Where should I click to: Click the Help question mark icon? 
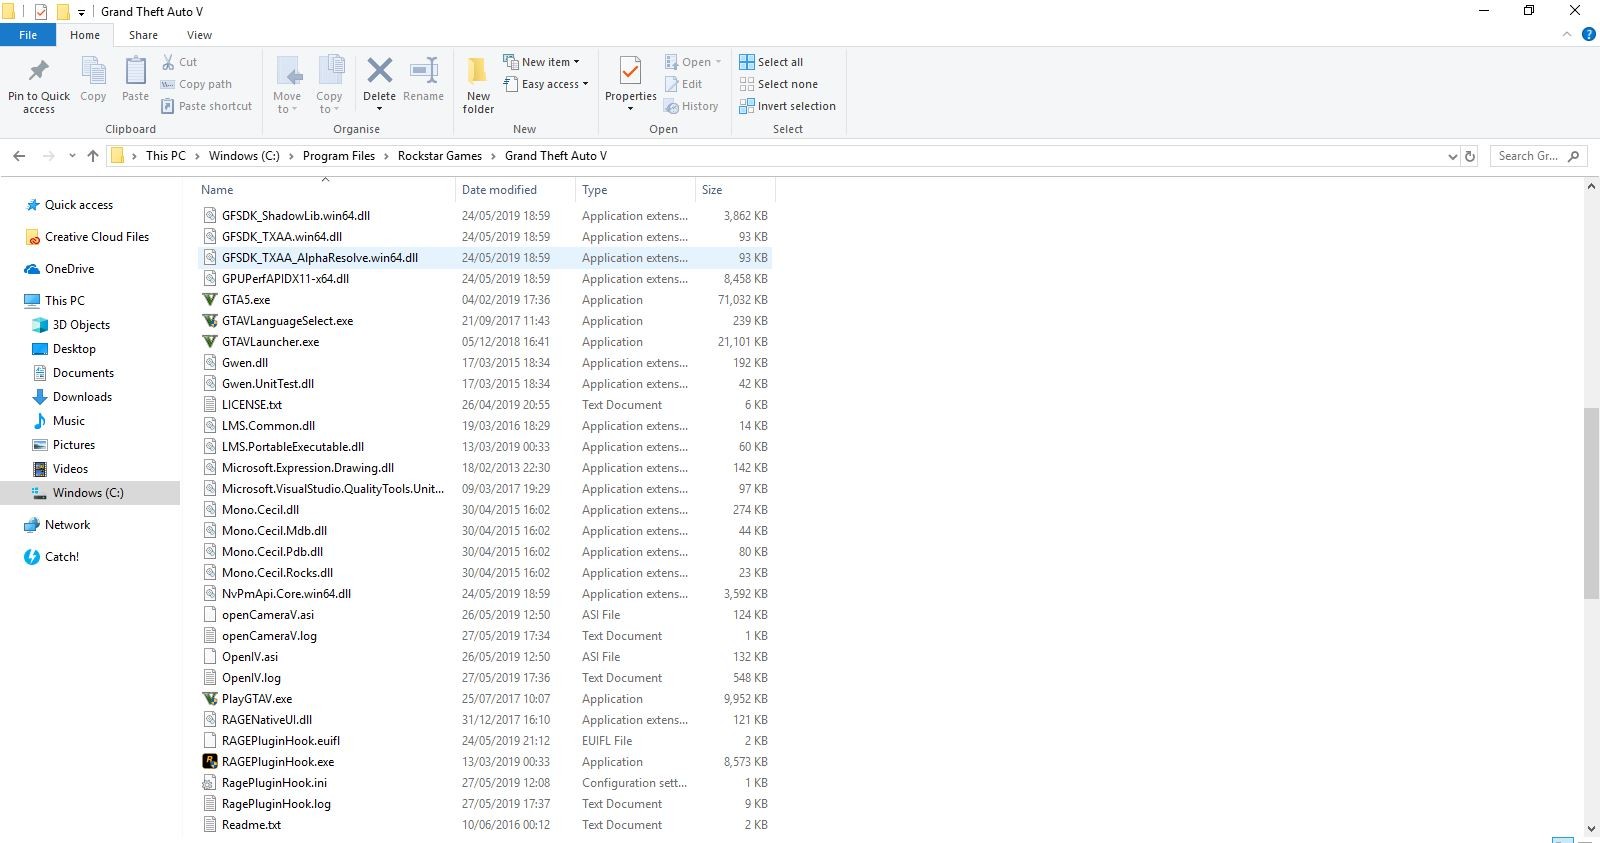tap(1588, 35)
